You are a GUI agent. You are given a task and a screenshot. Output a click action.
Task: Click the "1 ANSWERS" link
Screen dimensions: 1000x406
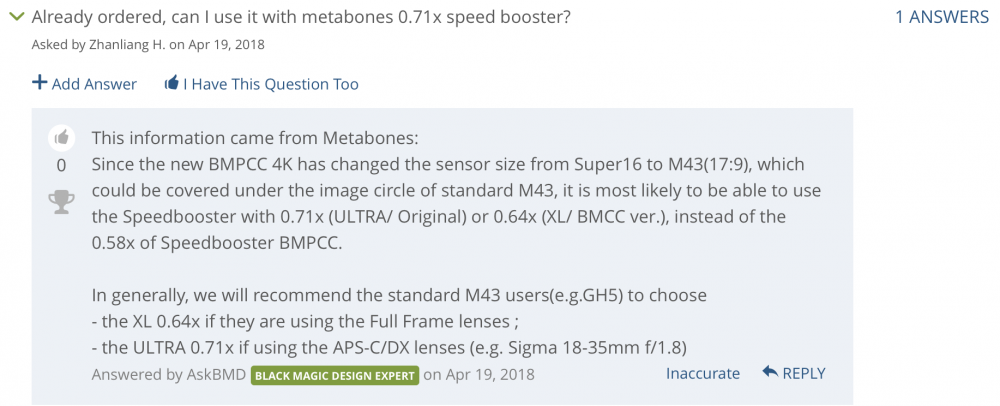coord(941,18)
